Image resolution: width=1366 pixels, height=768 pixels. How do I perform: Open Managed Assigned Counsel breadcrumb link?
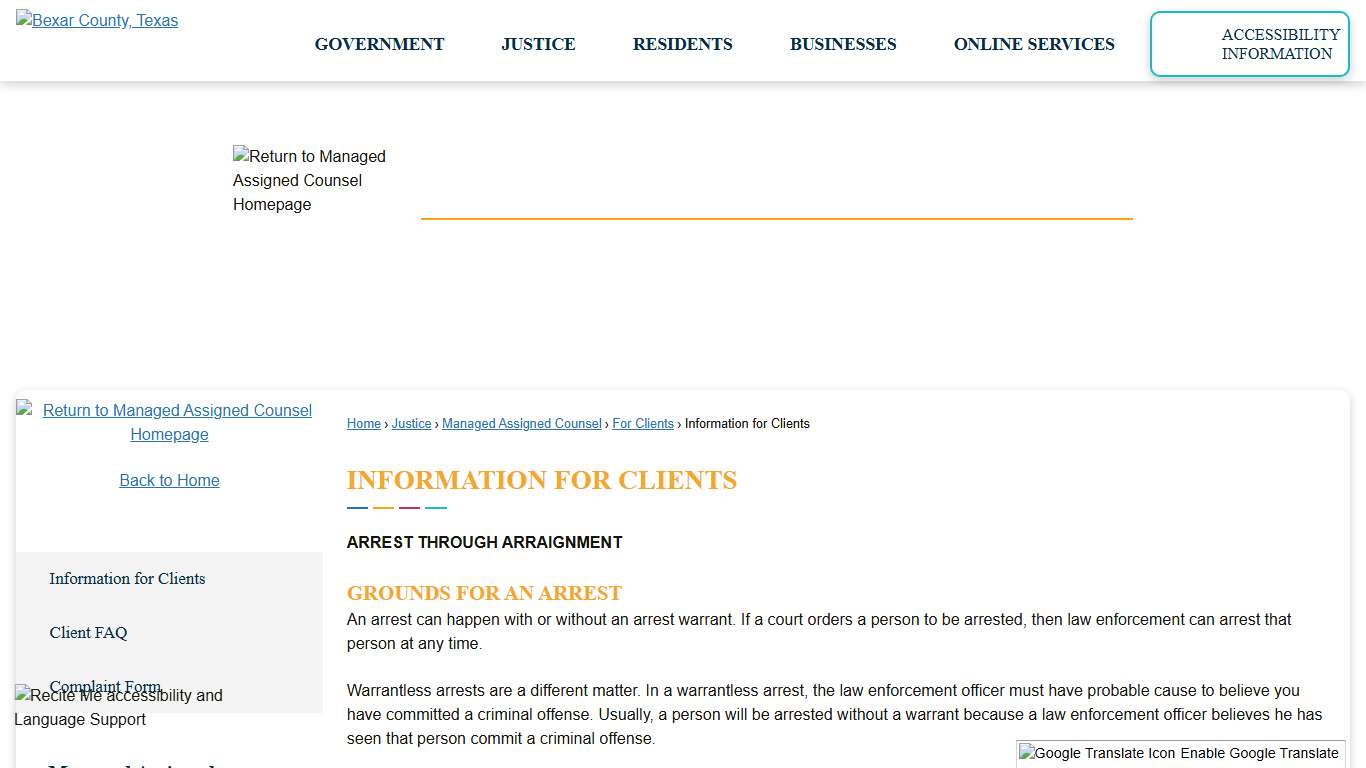[521, 423]
